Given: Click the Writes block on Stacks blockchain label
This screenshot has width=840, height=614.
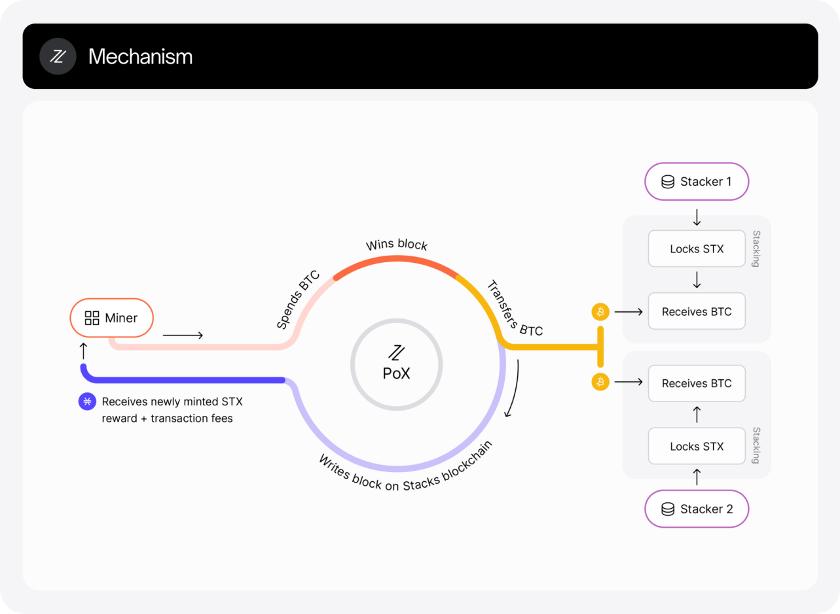Looking at the screenshot, I should tap(405, 472).
